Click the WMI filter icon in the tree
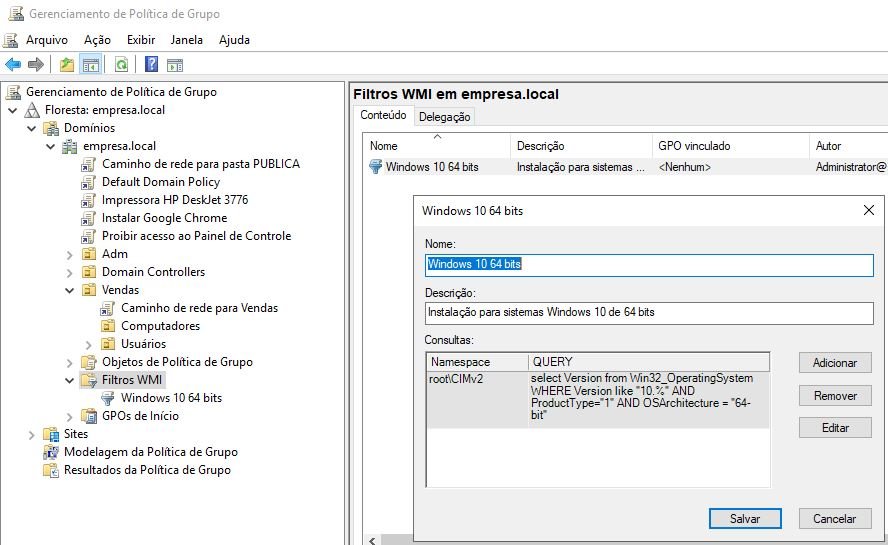Screen dimensions: 888x545 (108, 398)
